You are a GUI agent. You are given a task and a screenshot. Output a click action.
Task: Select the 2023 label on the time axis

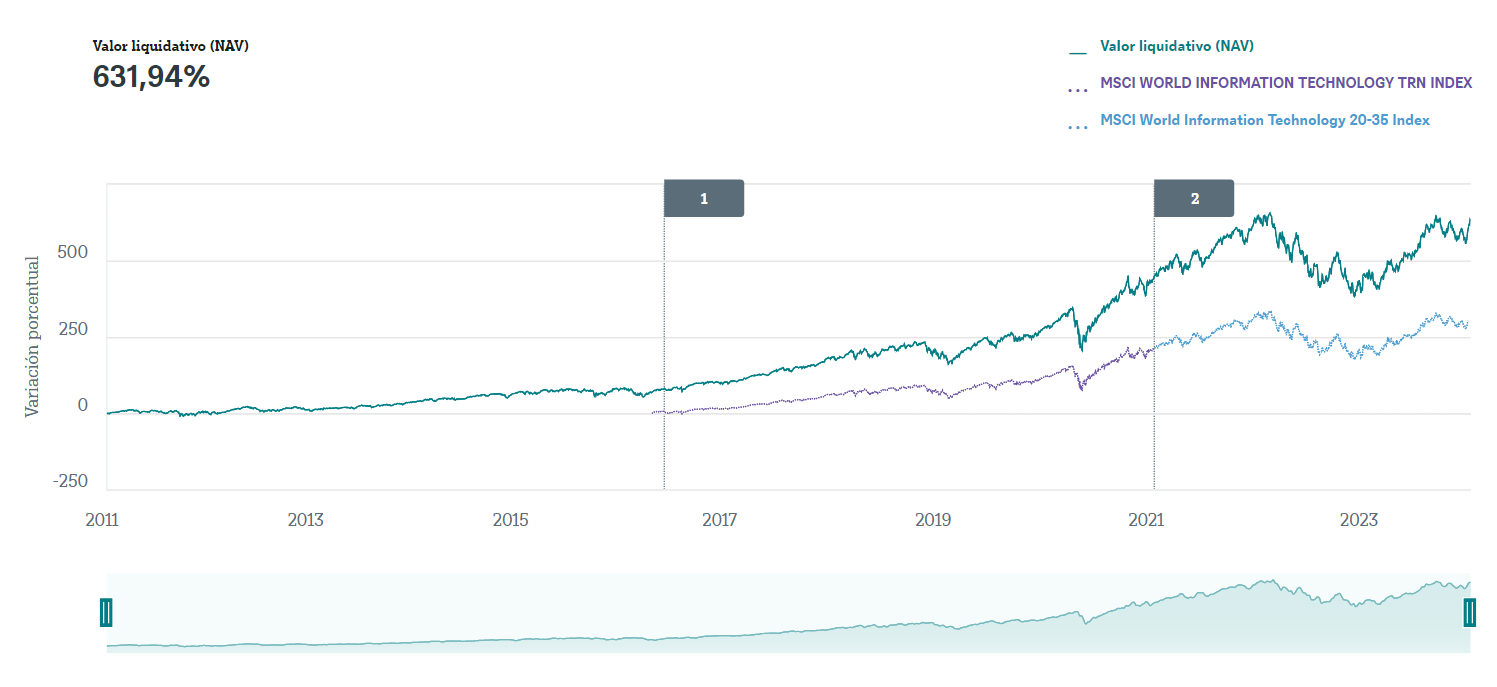1359,520
